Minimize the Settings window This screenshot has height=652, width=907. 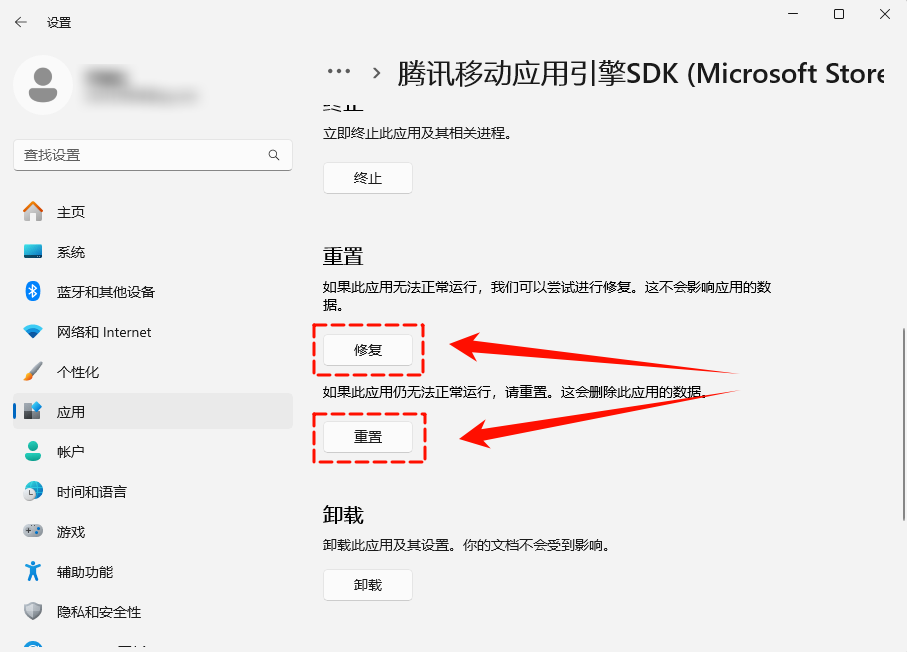point(793,14)
